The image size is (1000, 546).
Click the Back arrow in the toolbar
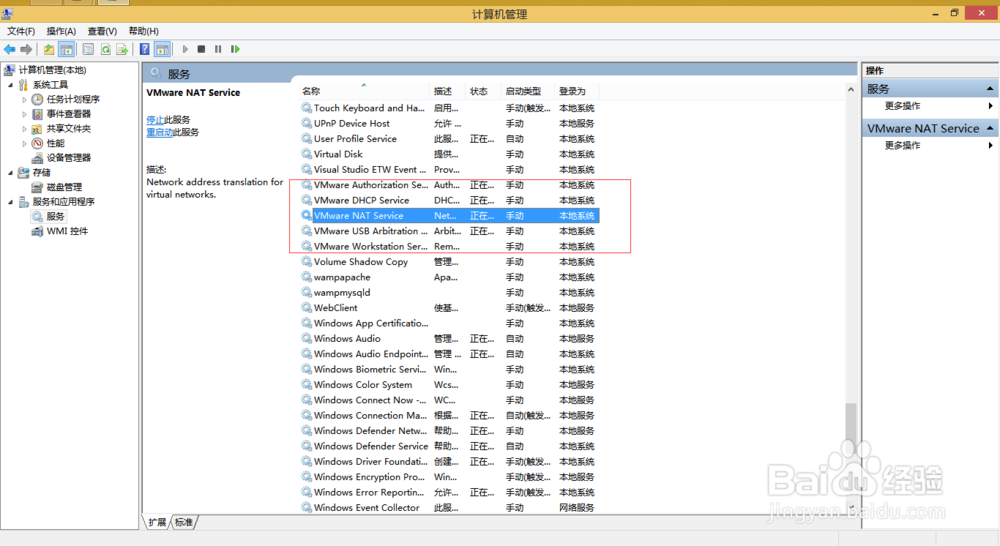[x=10, y=49]
